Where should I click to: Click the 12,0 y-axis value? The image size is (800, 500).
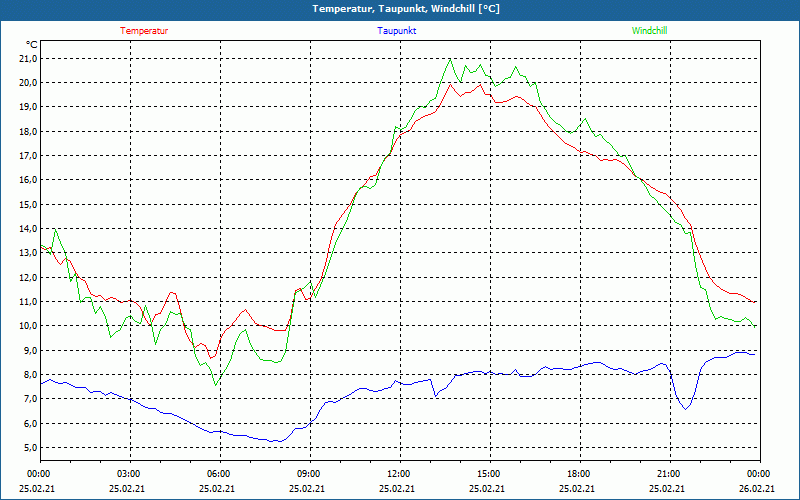click(29, 277)
